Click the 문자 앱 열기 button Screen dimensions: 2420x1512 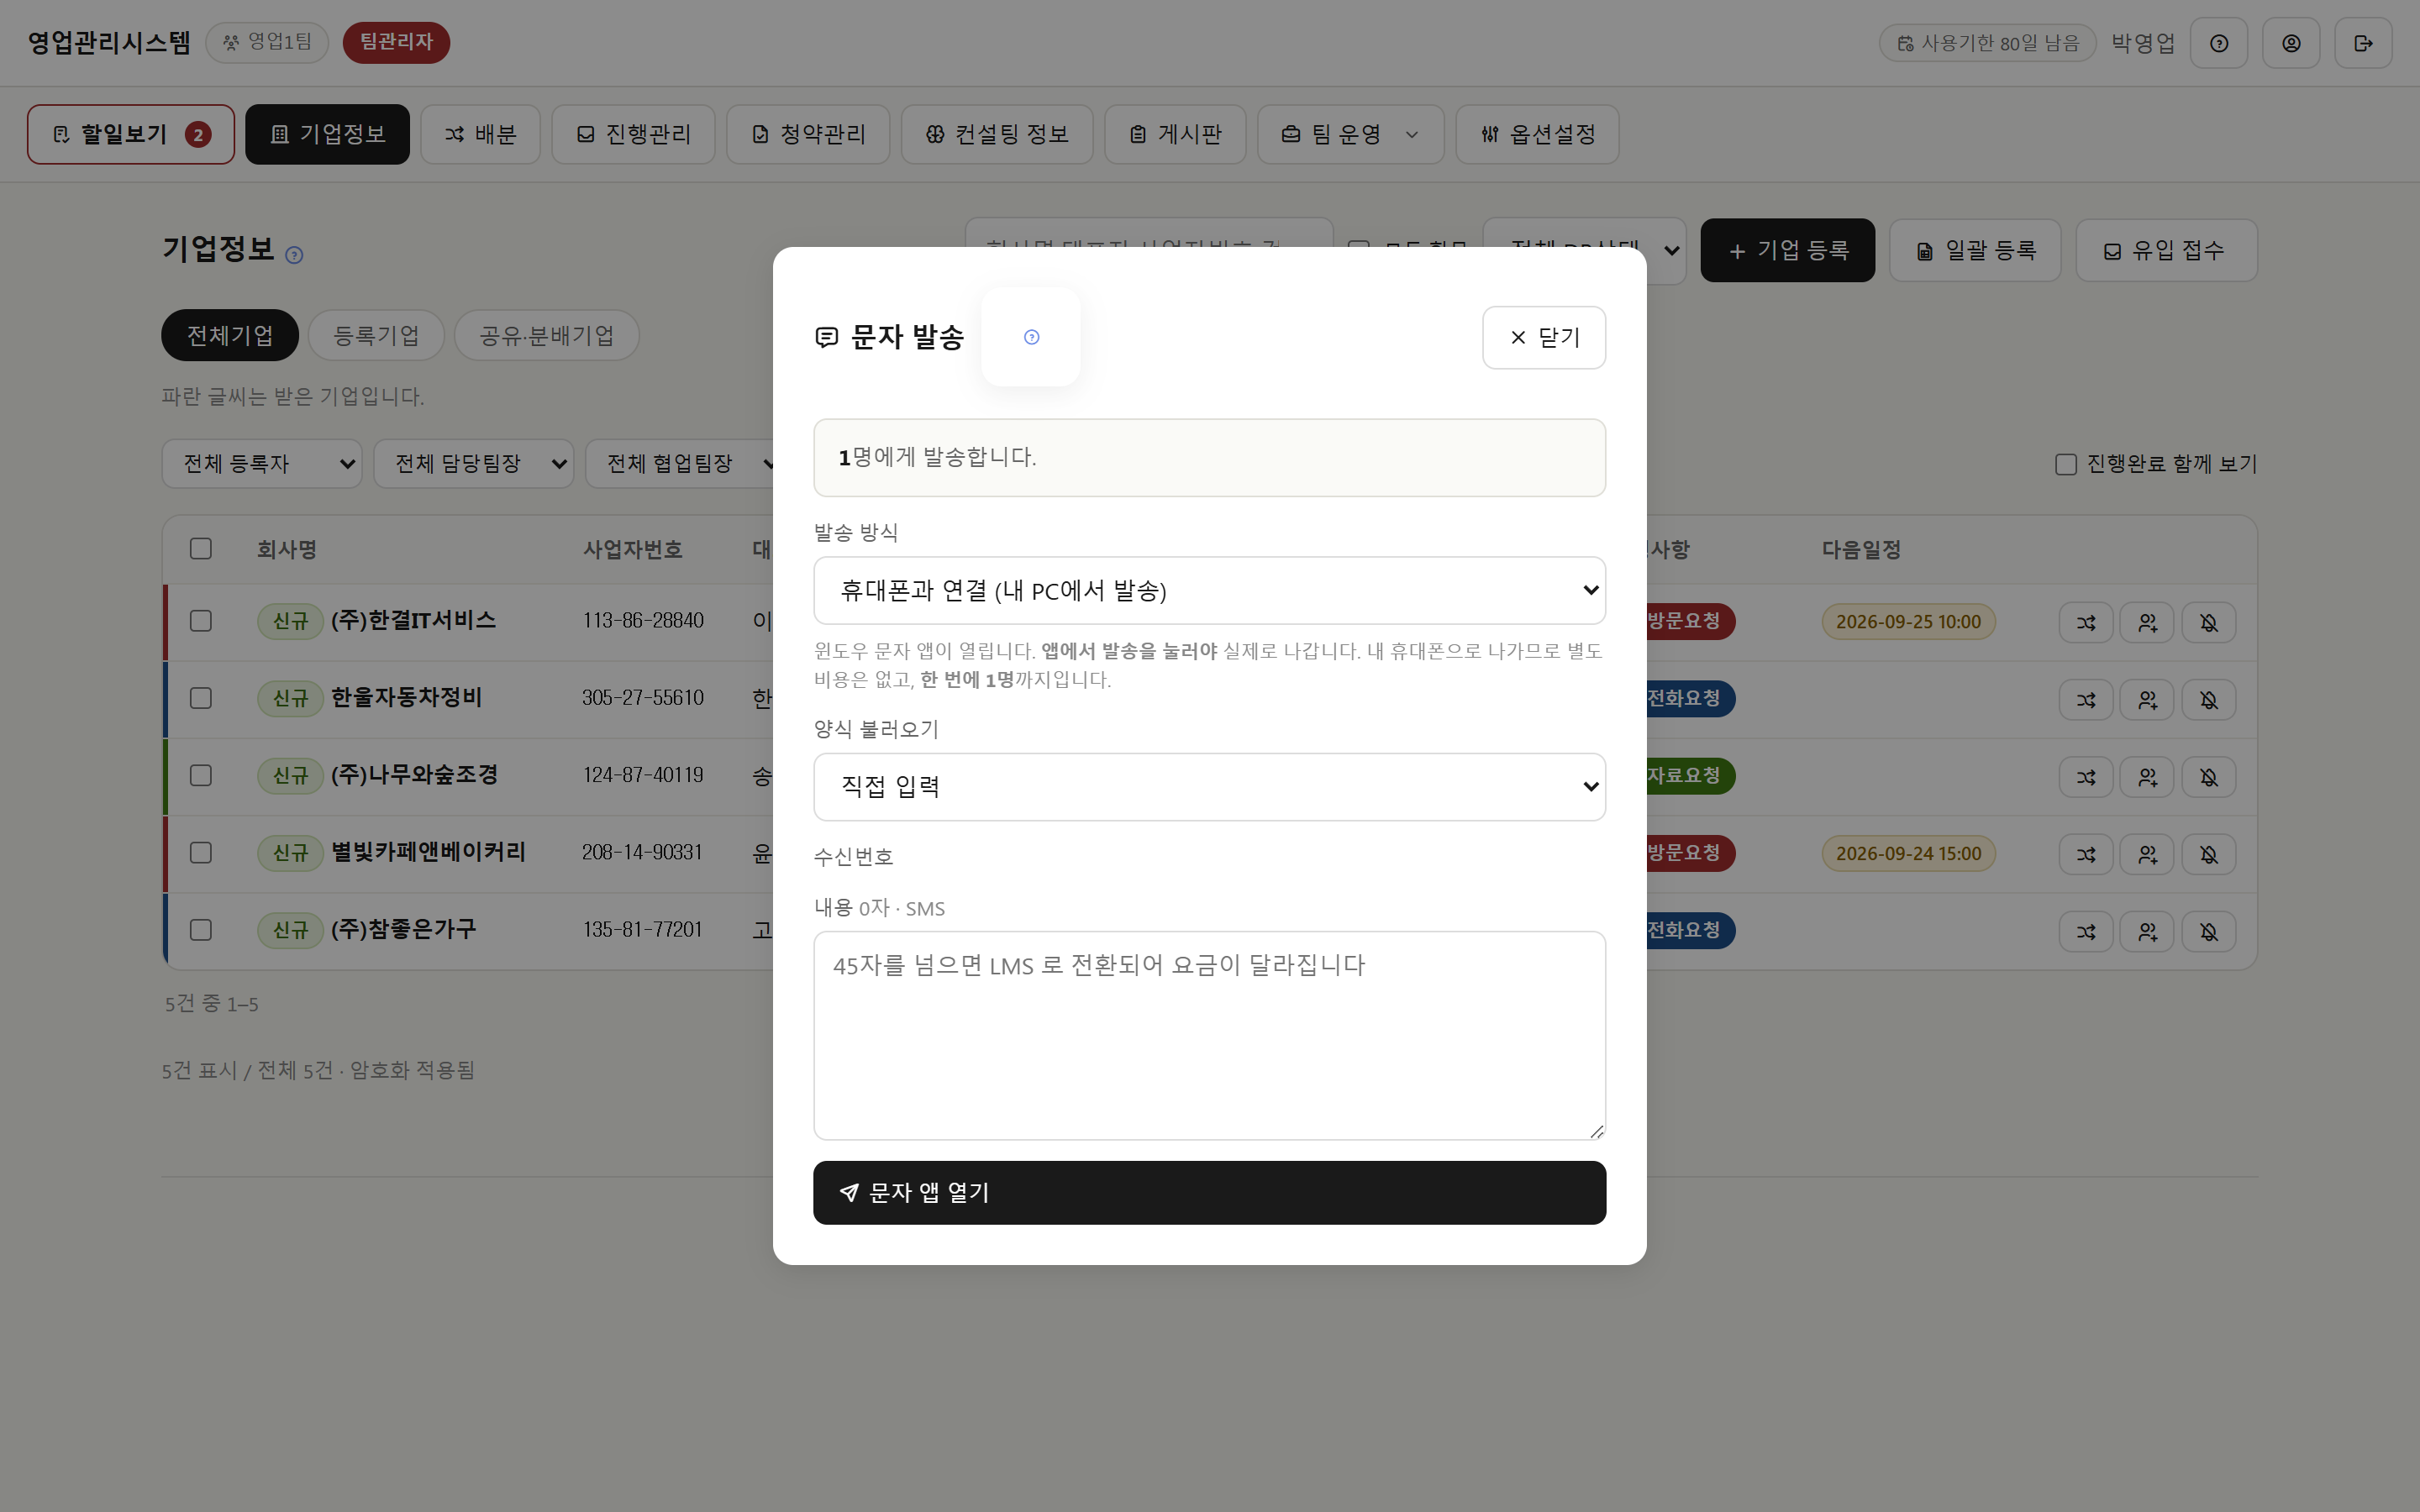(x=1209, y=1192)
